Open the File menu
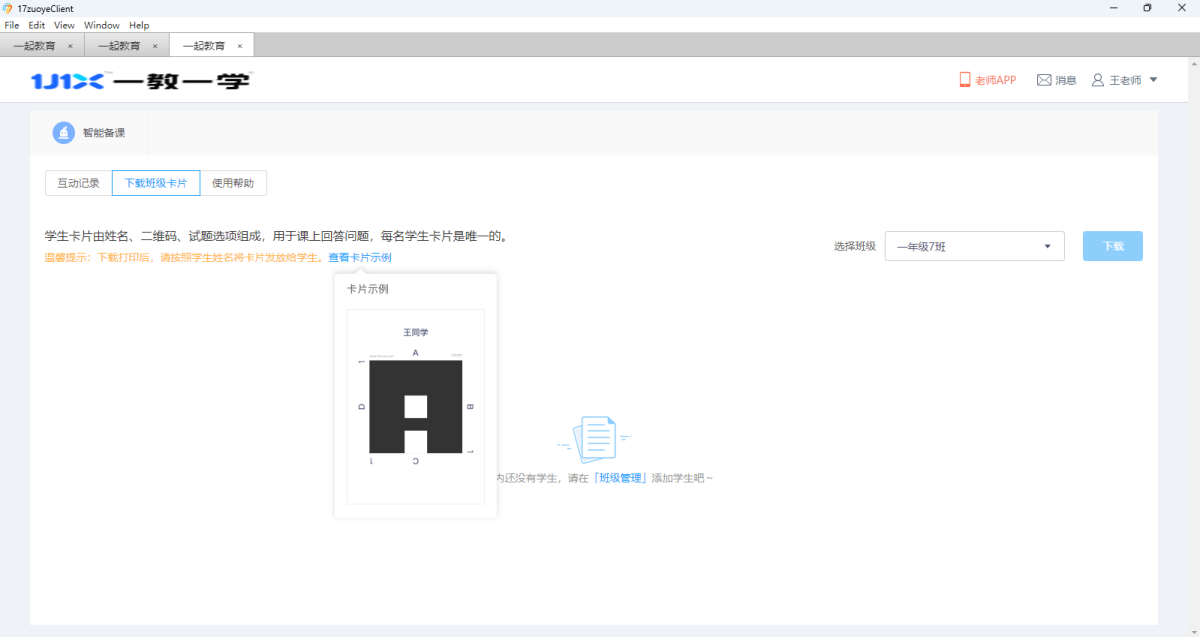This screenshot has width=1200, height=637. coord(12,25)
